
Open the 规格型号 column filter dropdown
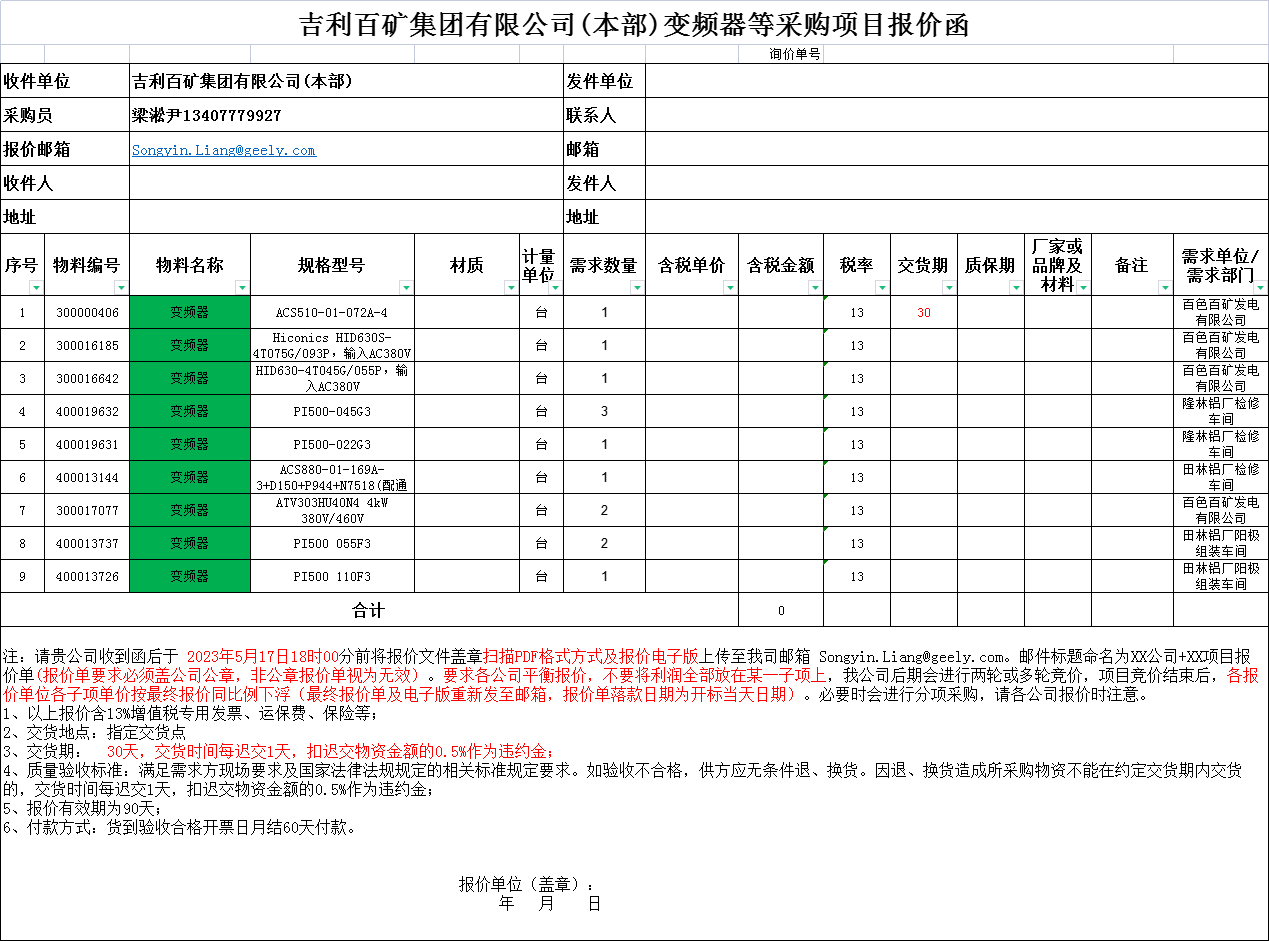click(406, 288)
